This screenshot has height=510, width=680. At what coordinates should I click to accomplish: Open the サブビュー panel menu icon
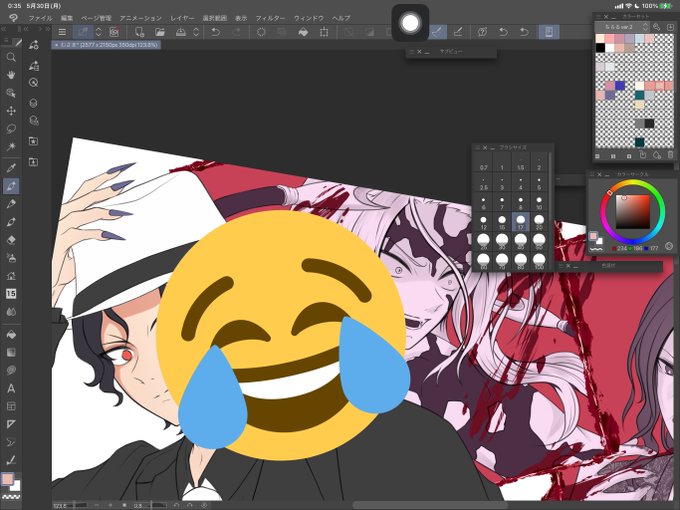[412, 52]
